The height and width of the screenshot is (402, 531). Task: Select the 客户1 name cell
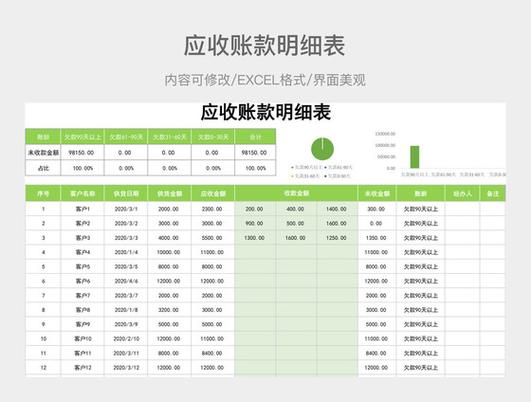pyautogui.click(x=83, y=209)
